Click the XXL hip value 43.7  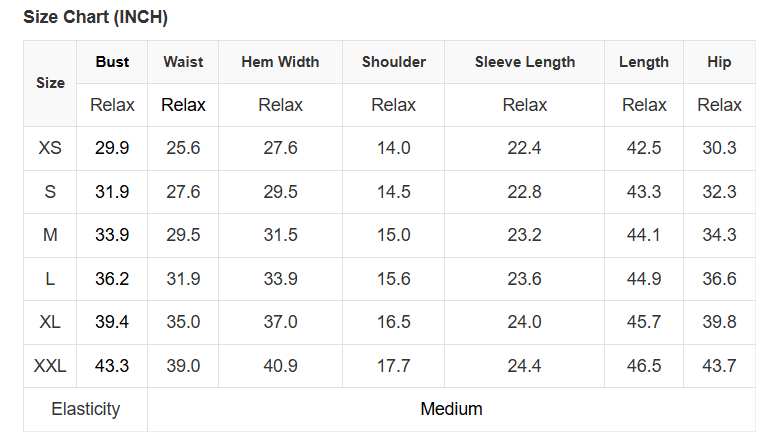(x=719, y=366)
